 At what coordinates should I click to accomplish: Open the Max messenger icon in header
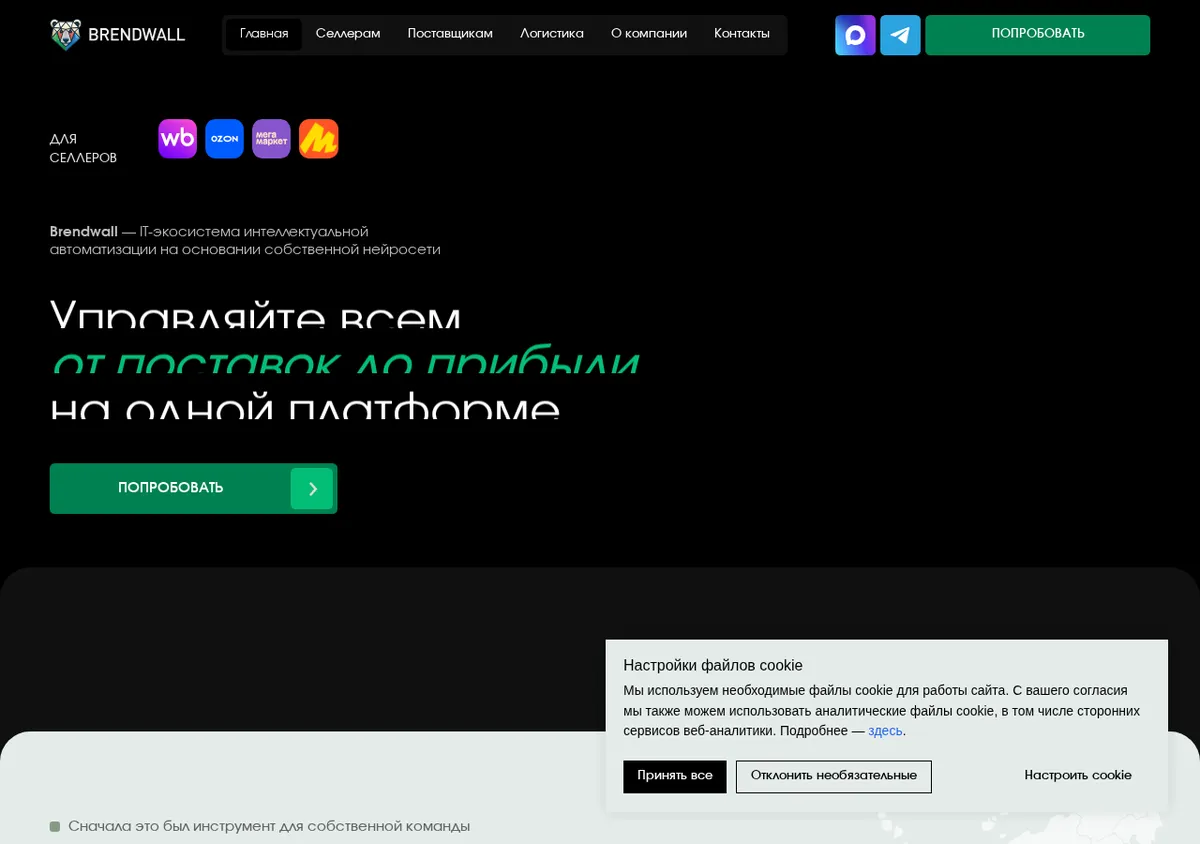point(855,35)
